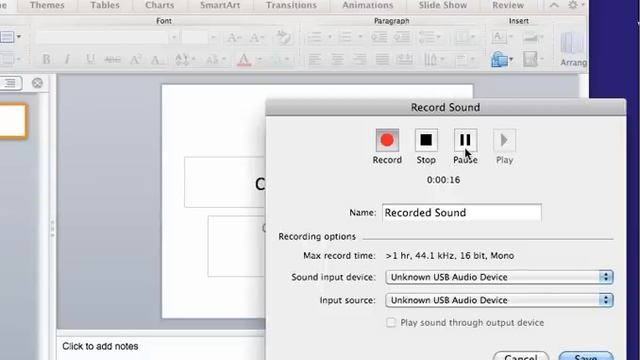Screen dimensions: 640x360
Task: Align text left
Action: (315, 60)
